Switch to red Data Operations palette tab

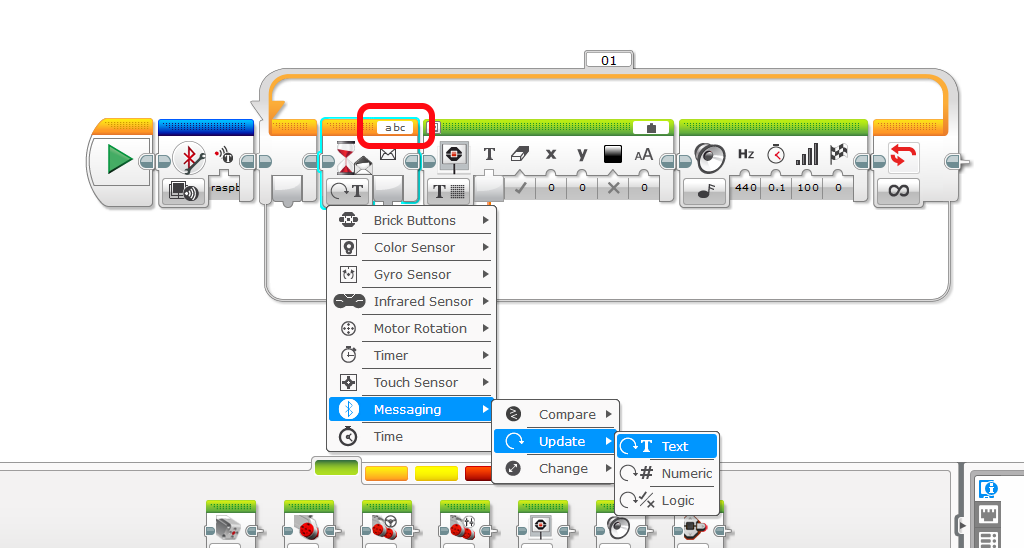(479, 473)
